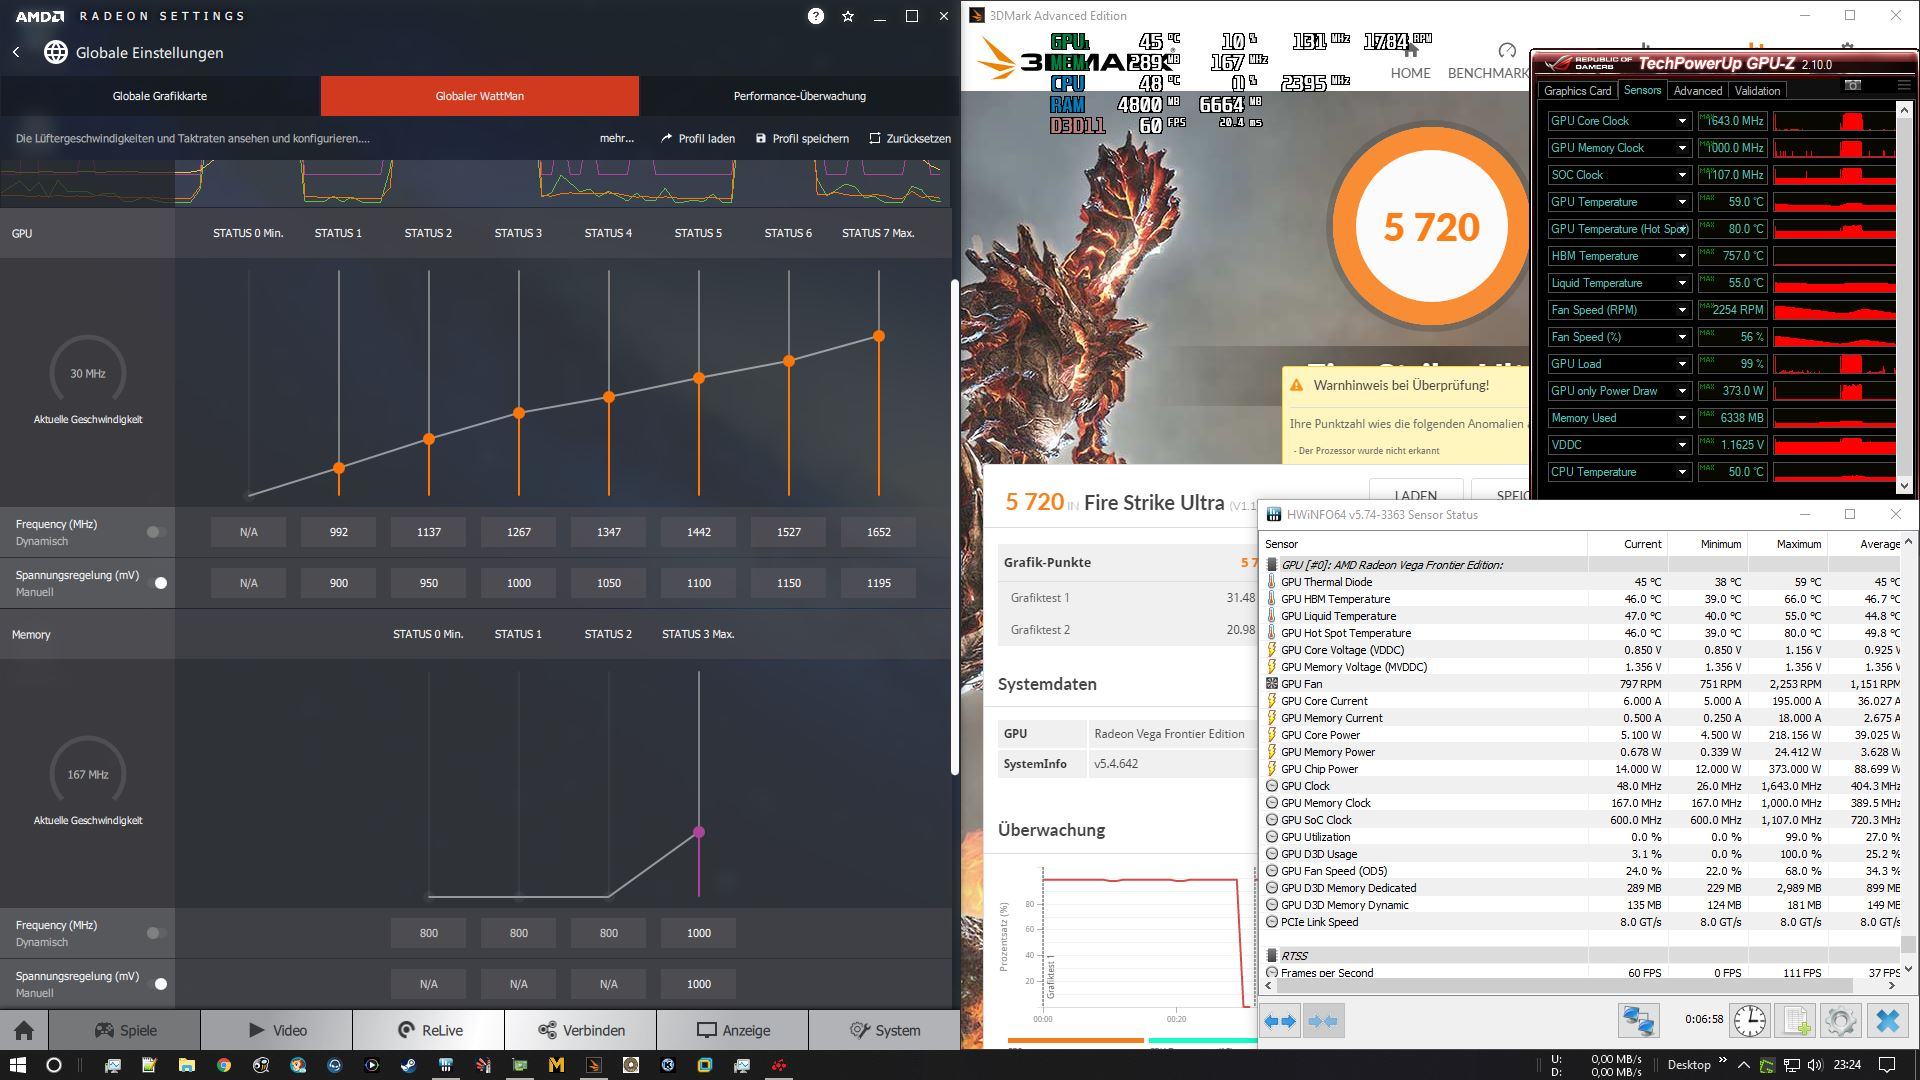The image size is (1920, 1080).
Task: Click Zurücksetzen reset button
Action: pos(909,138)
